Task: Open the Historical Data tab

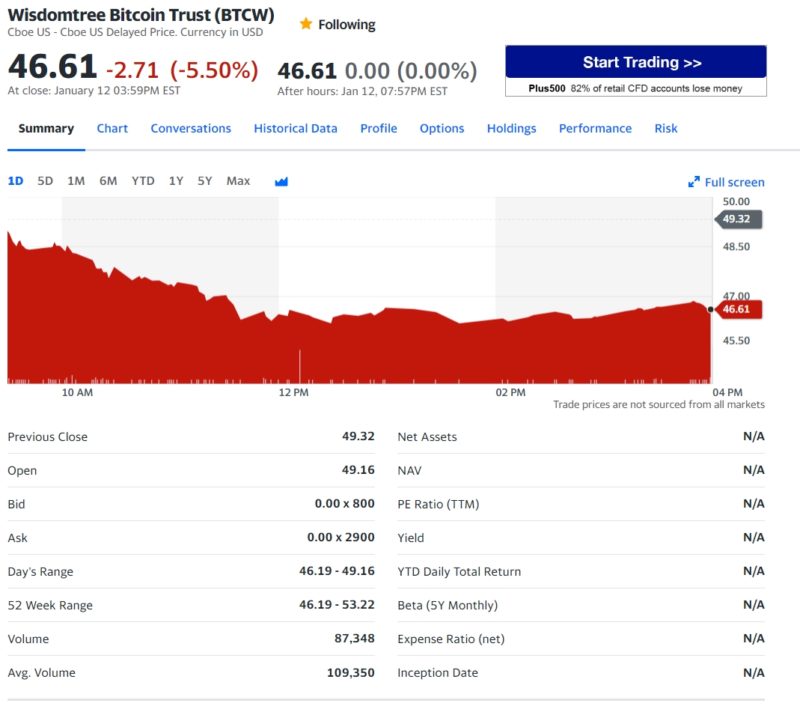Action: click(295, 128)
